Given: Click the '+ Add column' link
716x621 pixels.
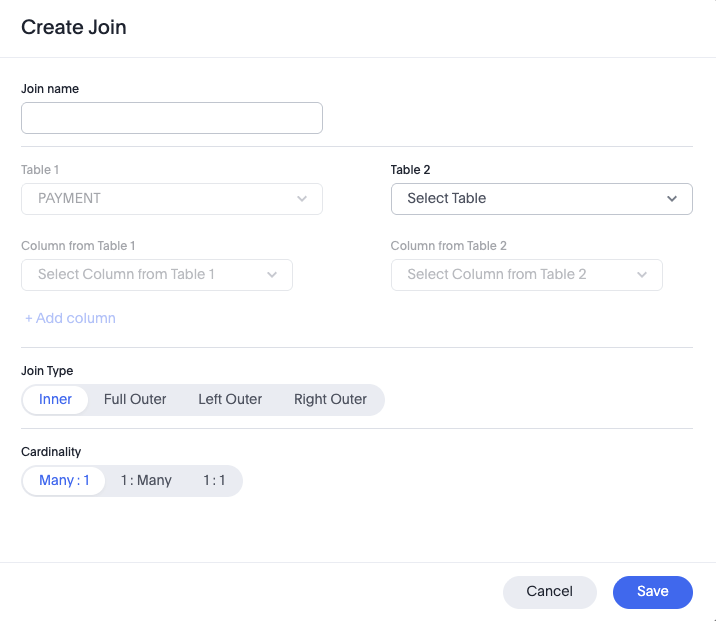Looking at the screenshot, I should coord(70,318).
